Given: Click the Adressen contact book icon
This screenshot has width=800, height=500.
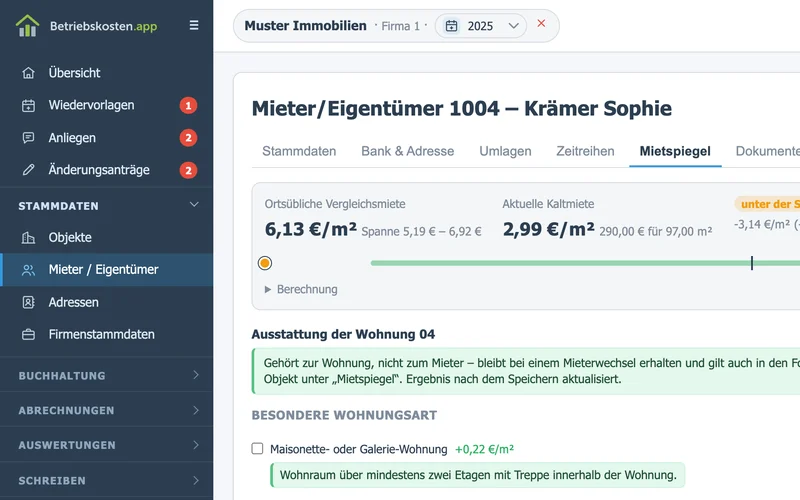Looking at the screenshot, I should [29, 303].
